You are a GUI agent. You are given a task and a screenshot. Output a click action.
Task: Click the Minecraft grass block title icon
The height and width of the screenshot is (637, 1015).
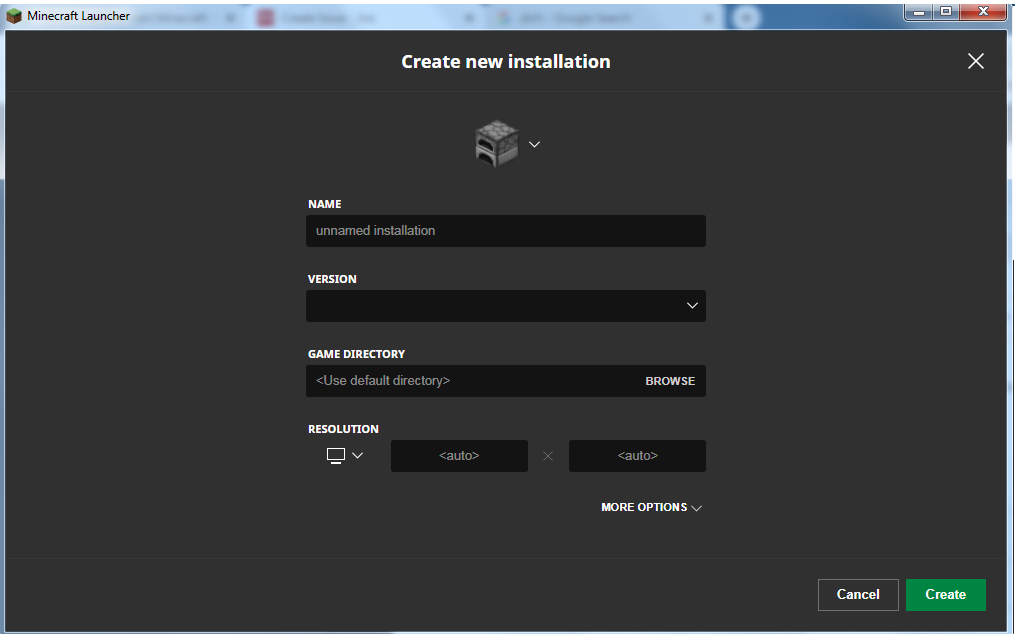click(14, 15)
